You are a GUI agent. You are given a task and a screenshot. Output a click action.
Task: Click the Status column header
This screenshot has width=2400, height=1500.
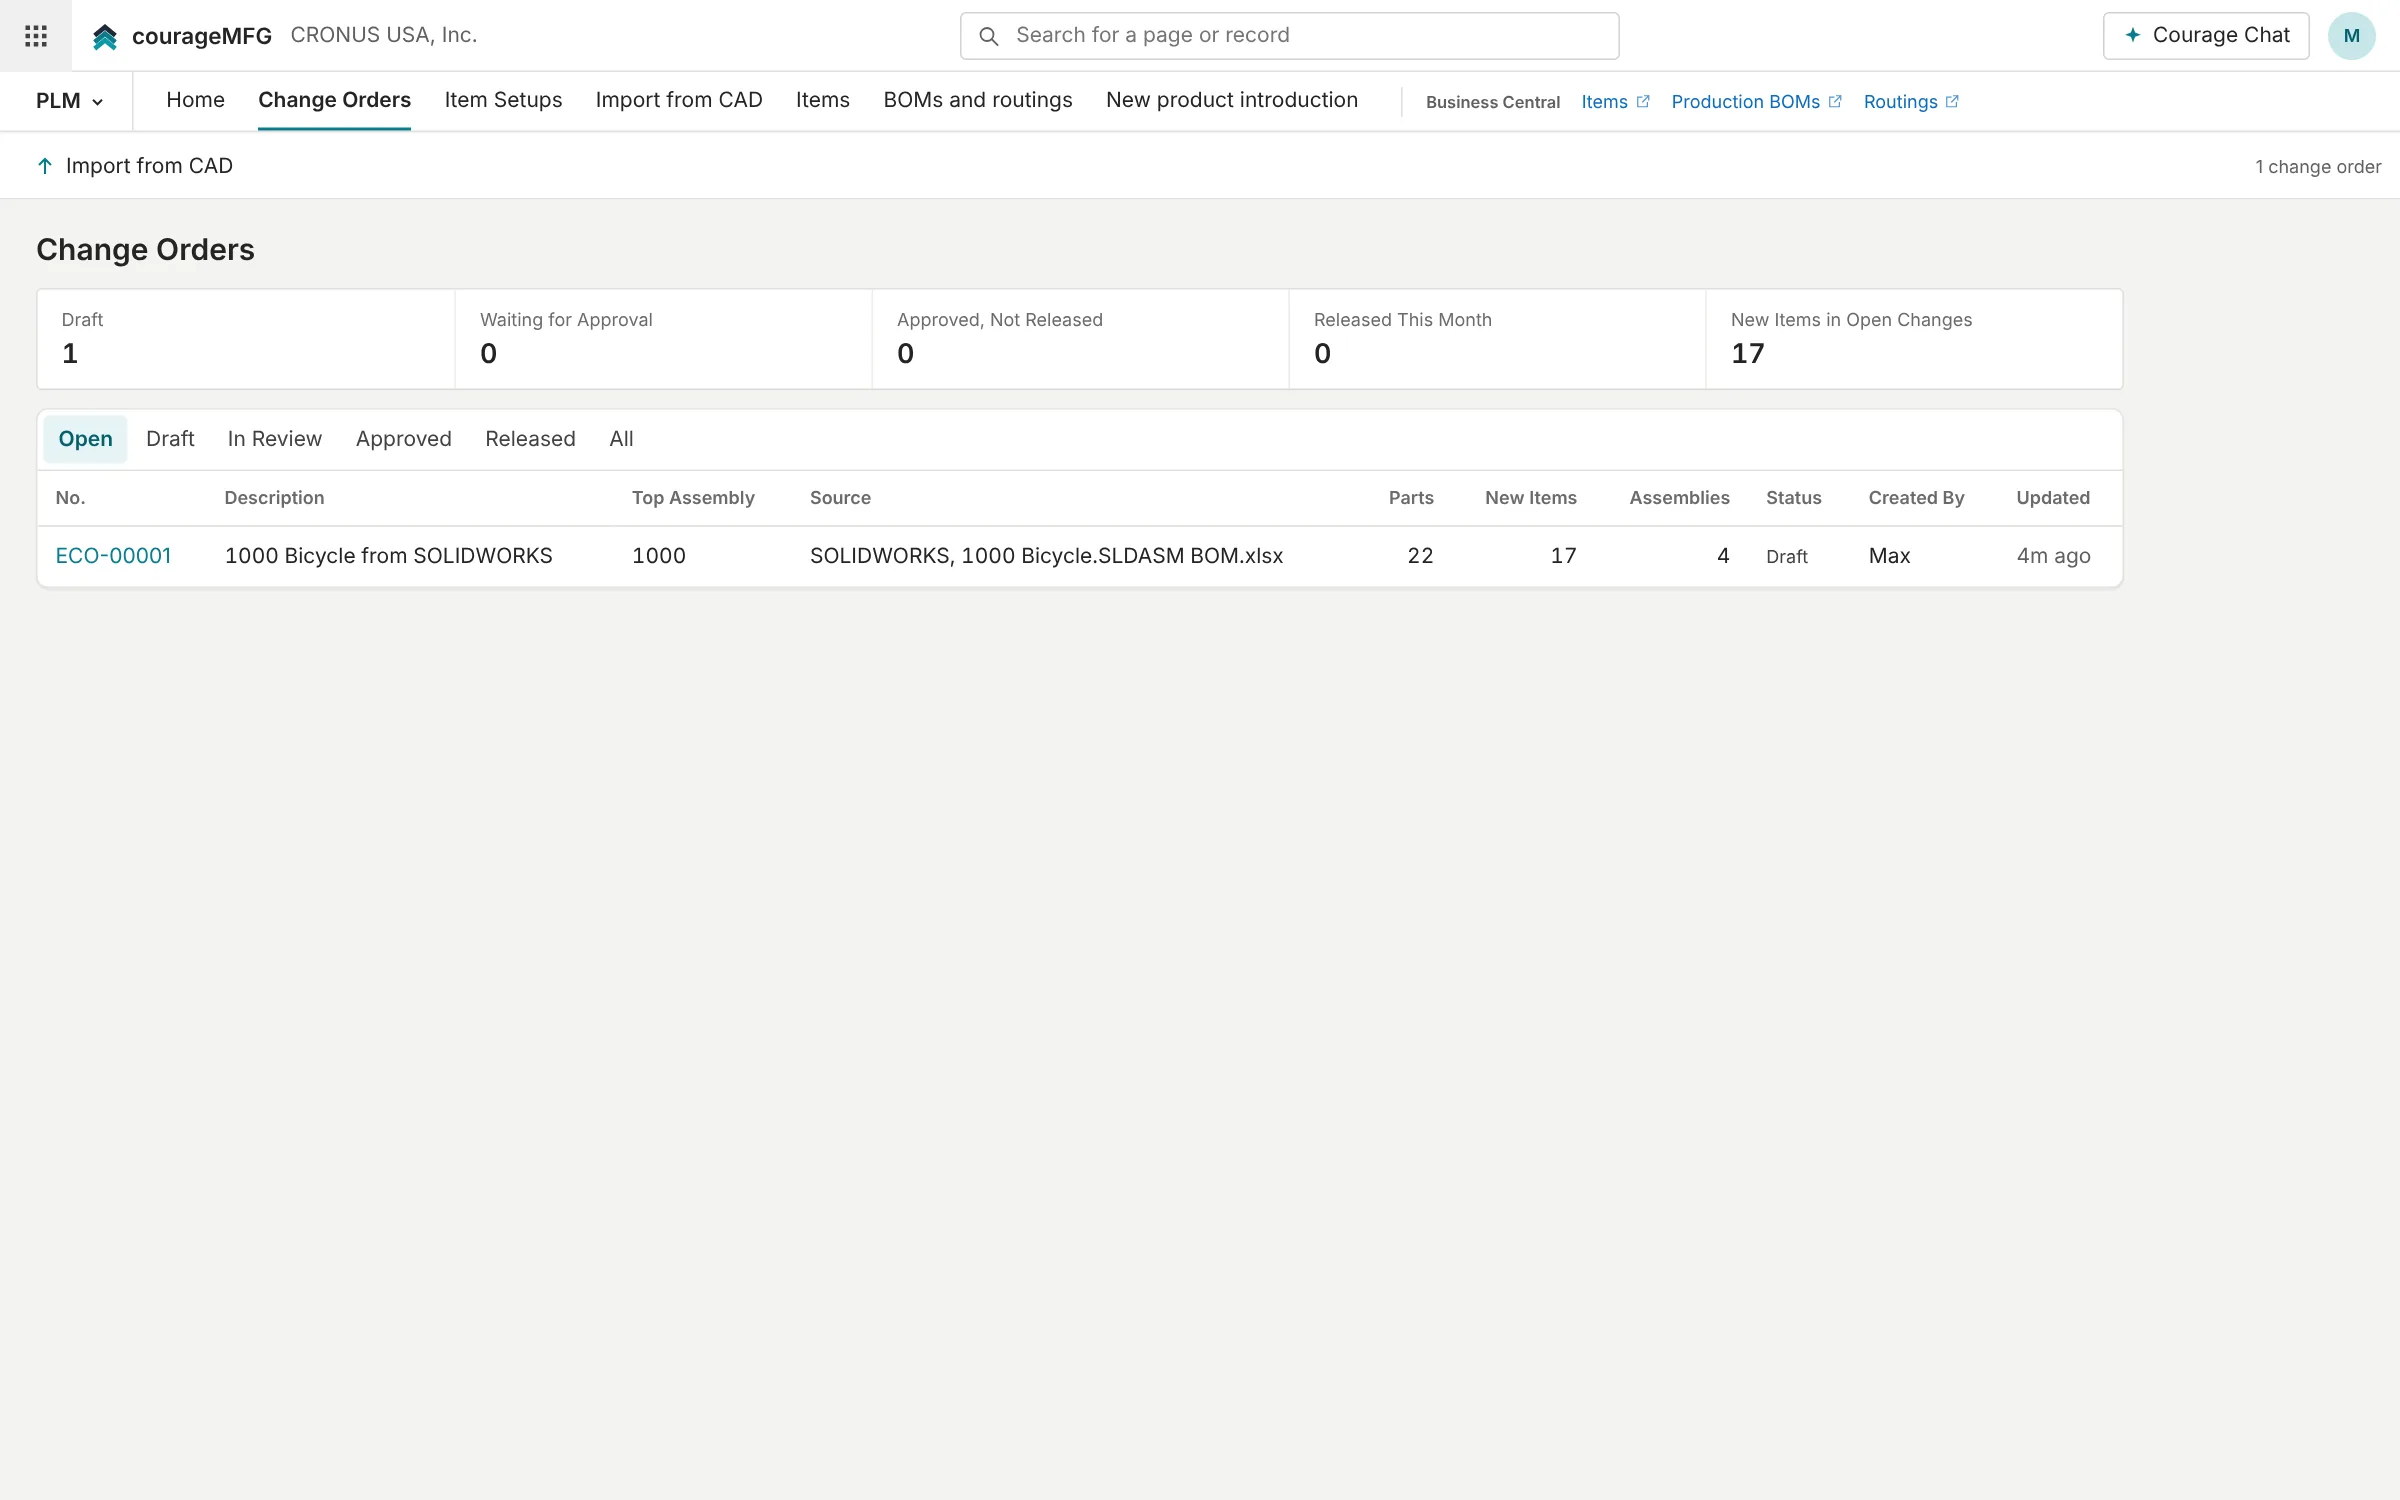1793,498
